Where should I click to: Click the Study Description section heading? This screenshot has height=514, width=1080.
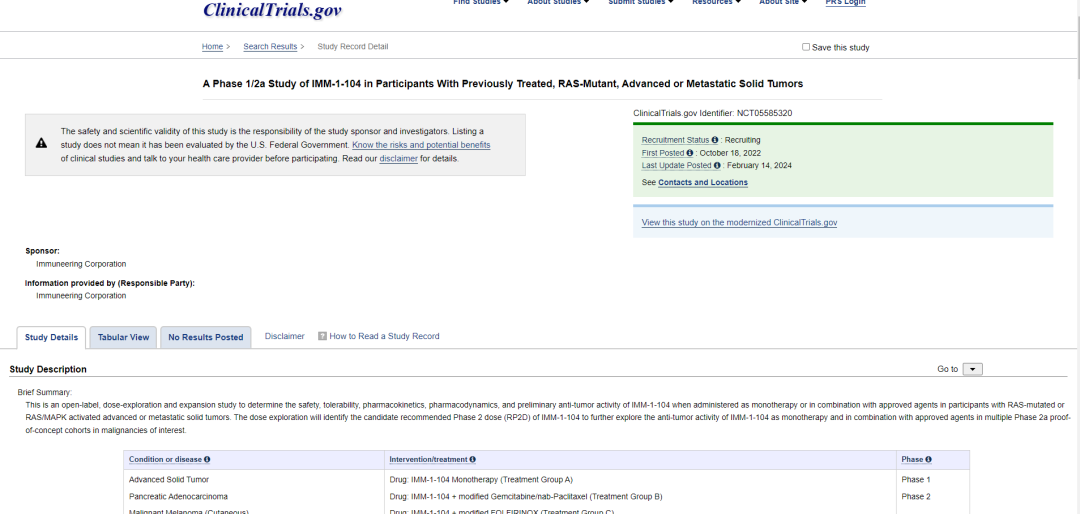point(48,369)
